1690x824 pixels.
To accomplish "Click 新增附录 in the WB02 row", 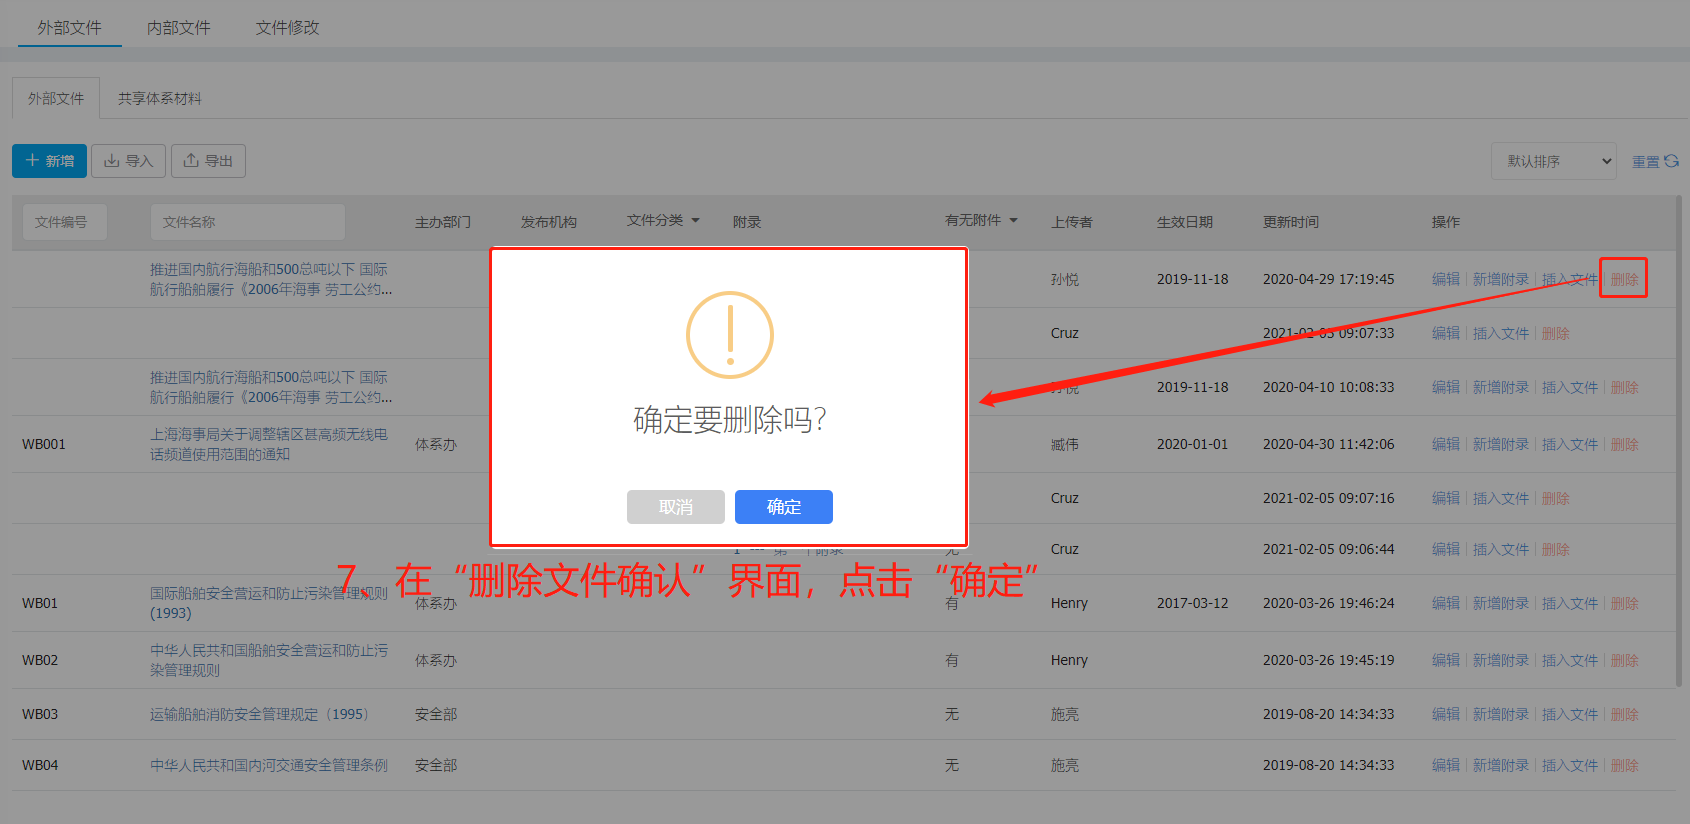I will [1500, 660].
